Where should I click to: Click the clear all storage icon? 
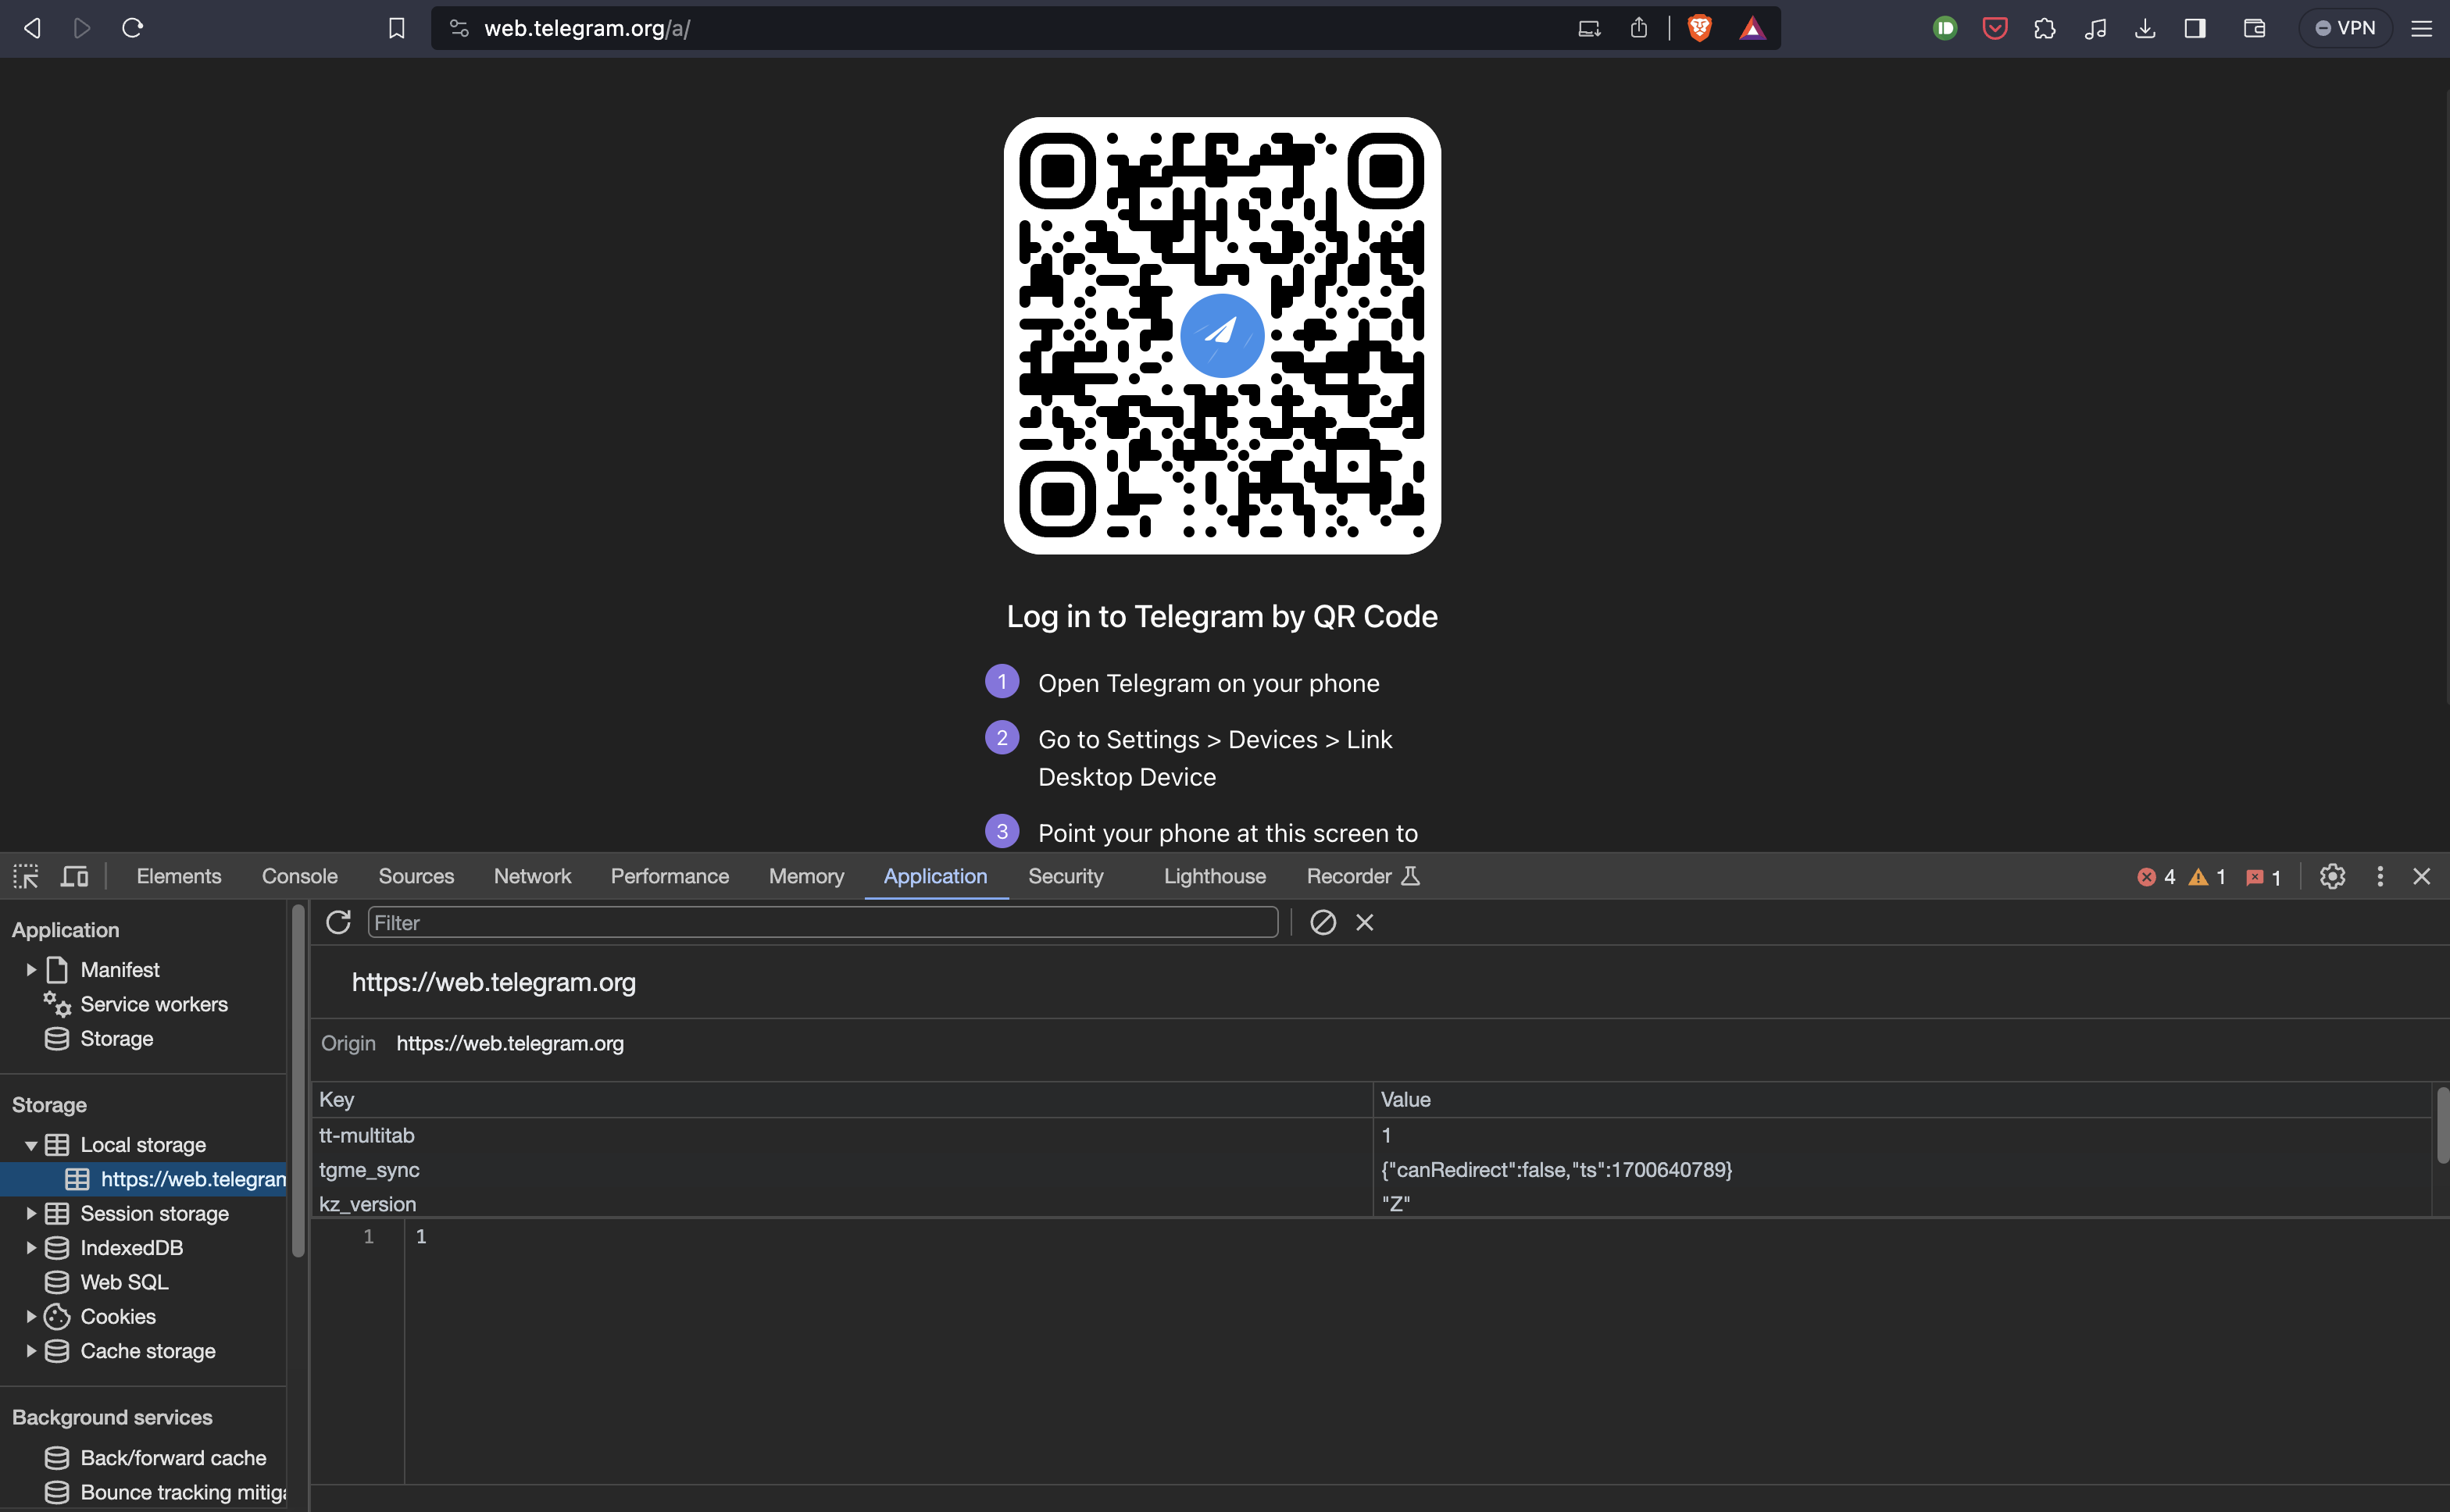[x=1323, y=922]
